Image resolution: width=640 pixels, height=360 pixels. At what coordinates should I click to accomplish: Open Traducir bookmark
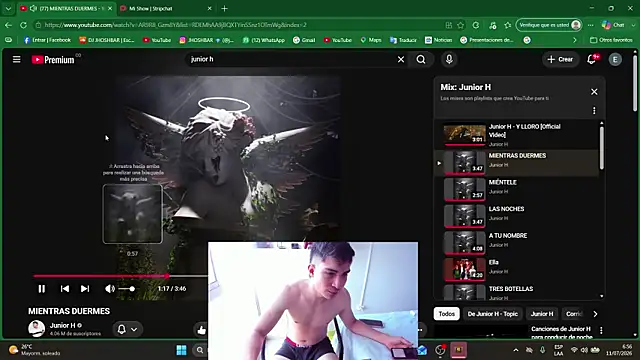403,40
